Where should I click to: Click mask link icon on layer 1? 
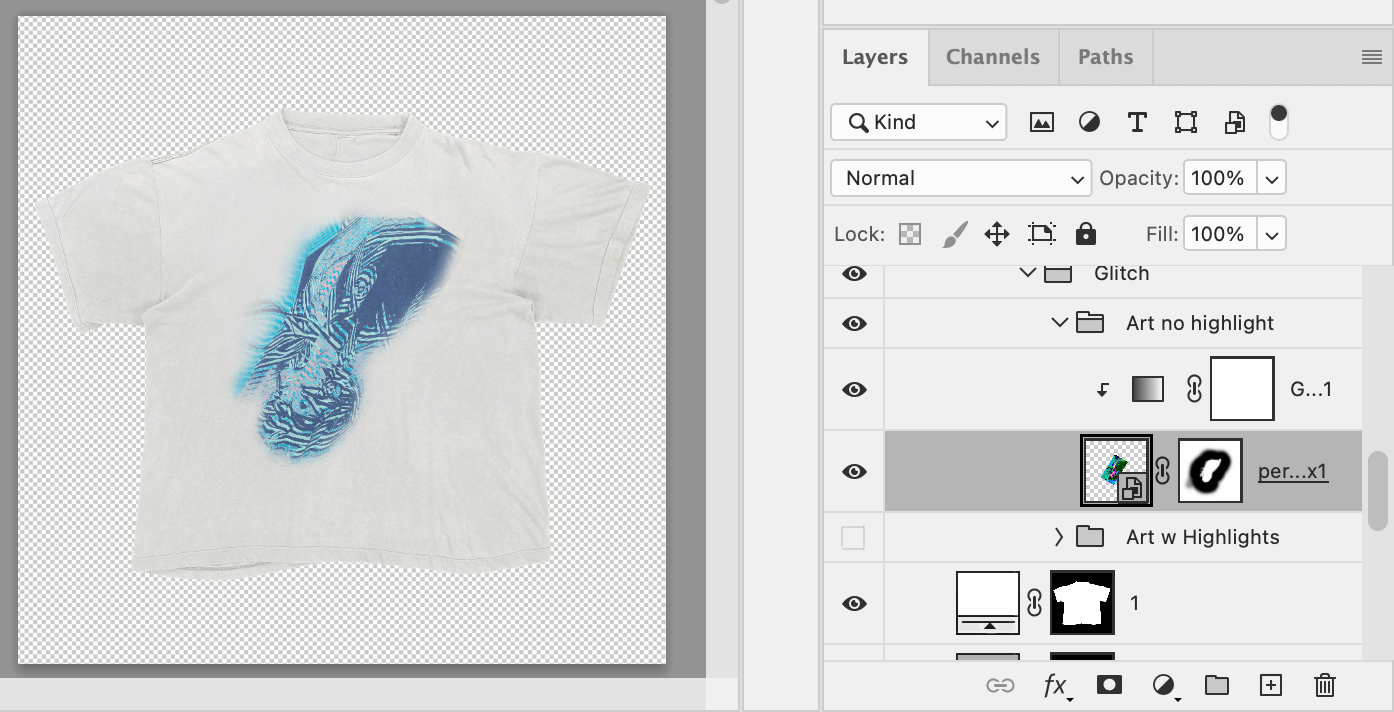coord(1035,602)
